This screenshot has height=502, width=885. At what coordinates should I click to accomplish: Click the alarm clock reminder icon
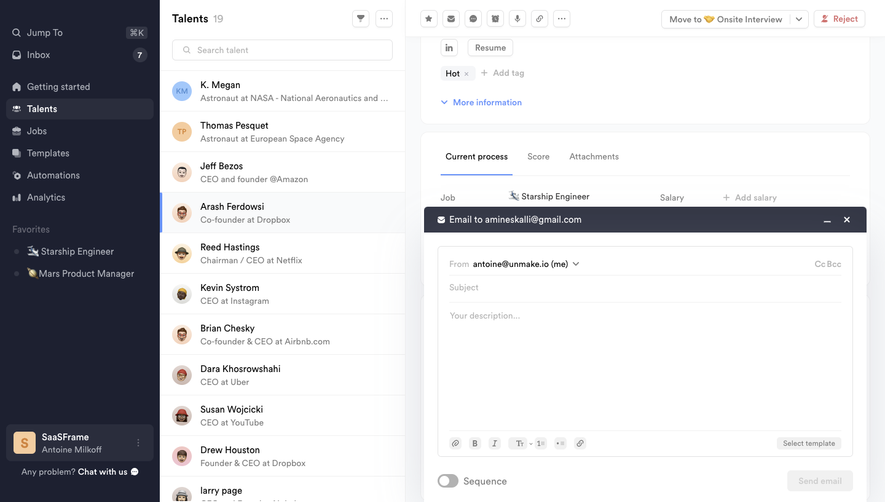click(495, 19)
